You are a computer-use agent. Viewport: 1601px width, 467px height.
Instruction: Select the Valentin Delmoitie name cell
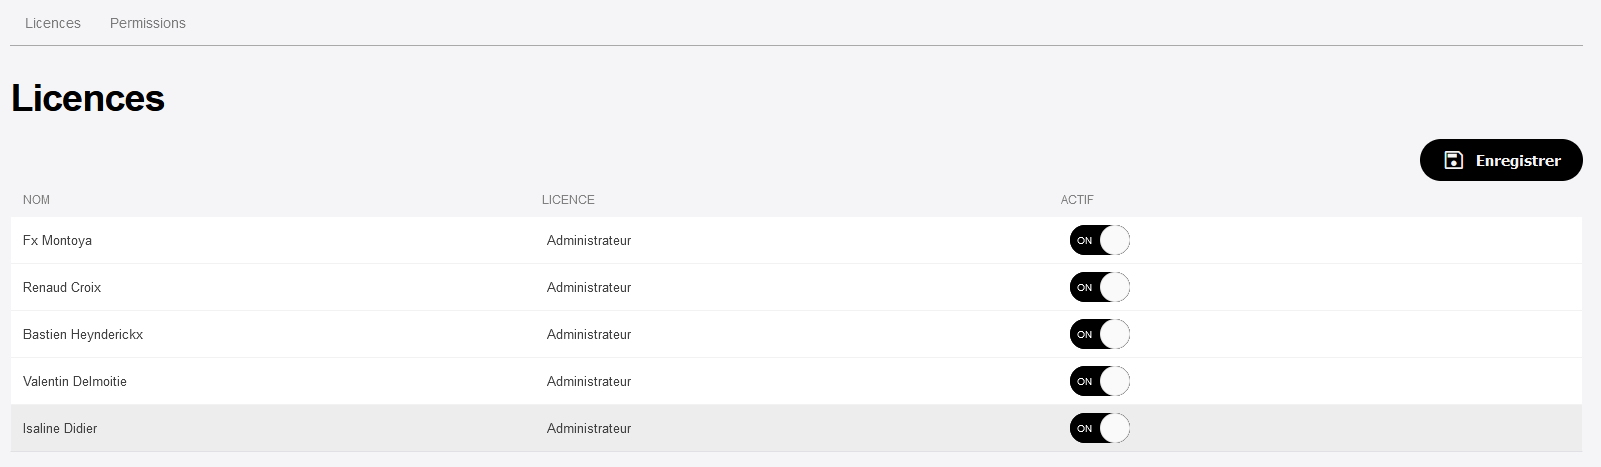75,381
